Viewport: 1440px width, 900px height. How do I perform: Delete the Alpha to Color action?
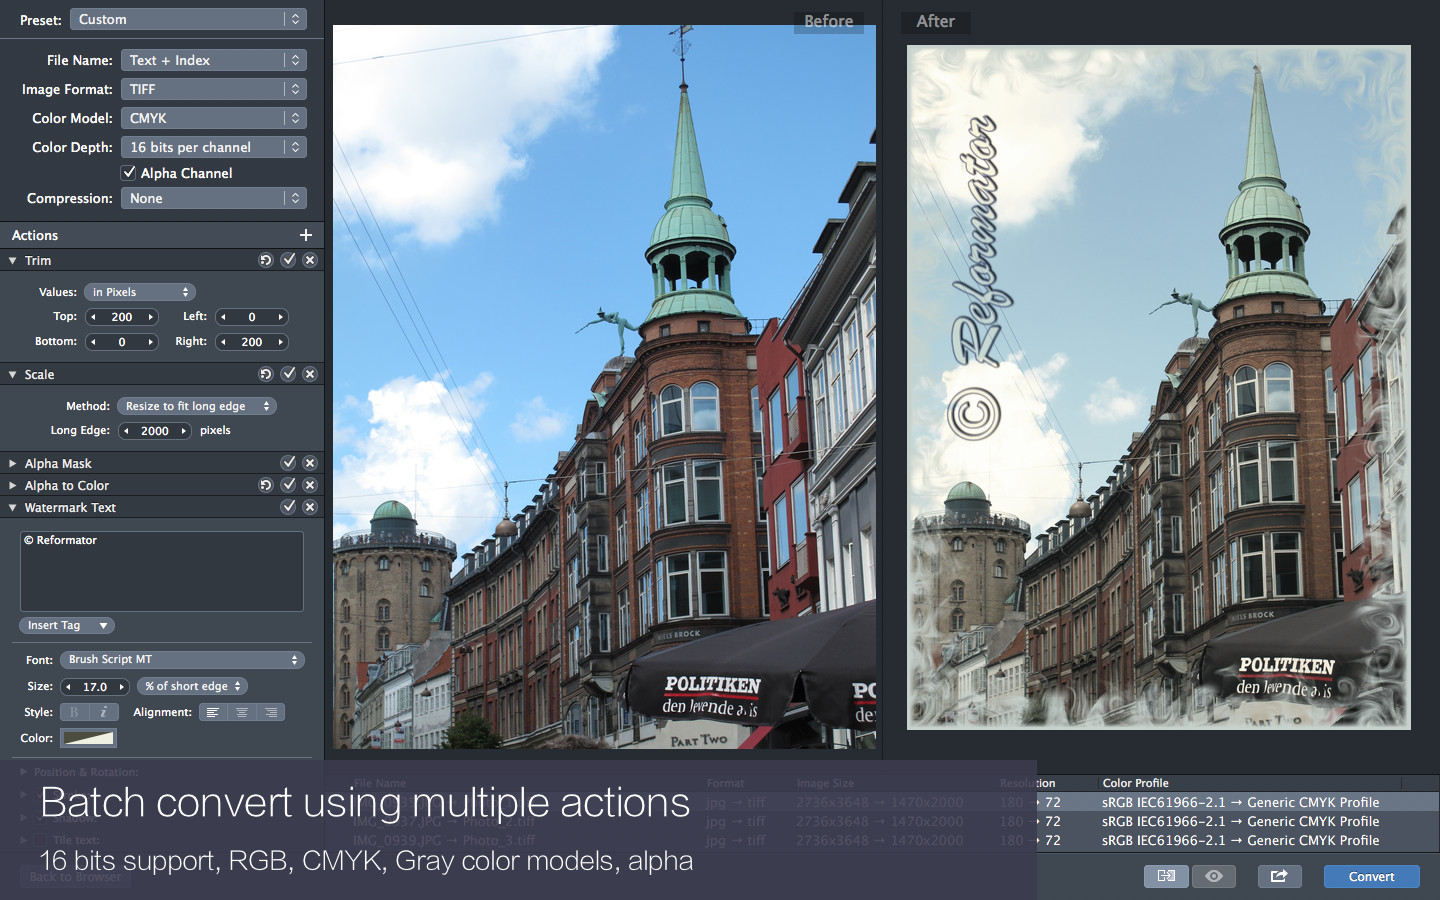tap(310, 485)
